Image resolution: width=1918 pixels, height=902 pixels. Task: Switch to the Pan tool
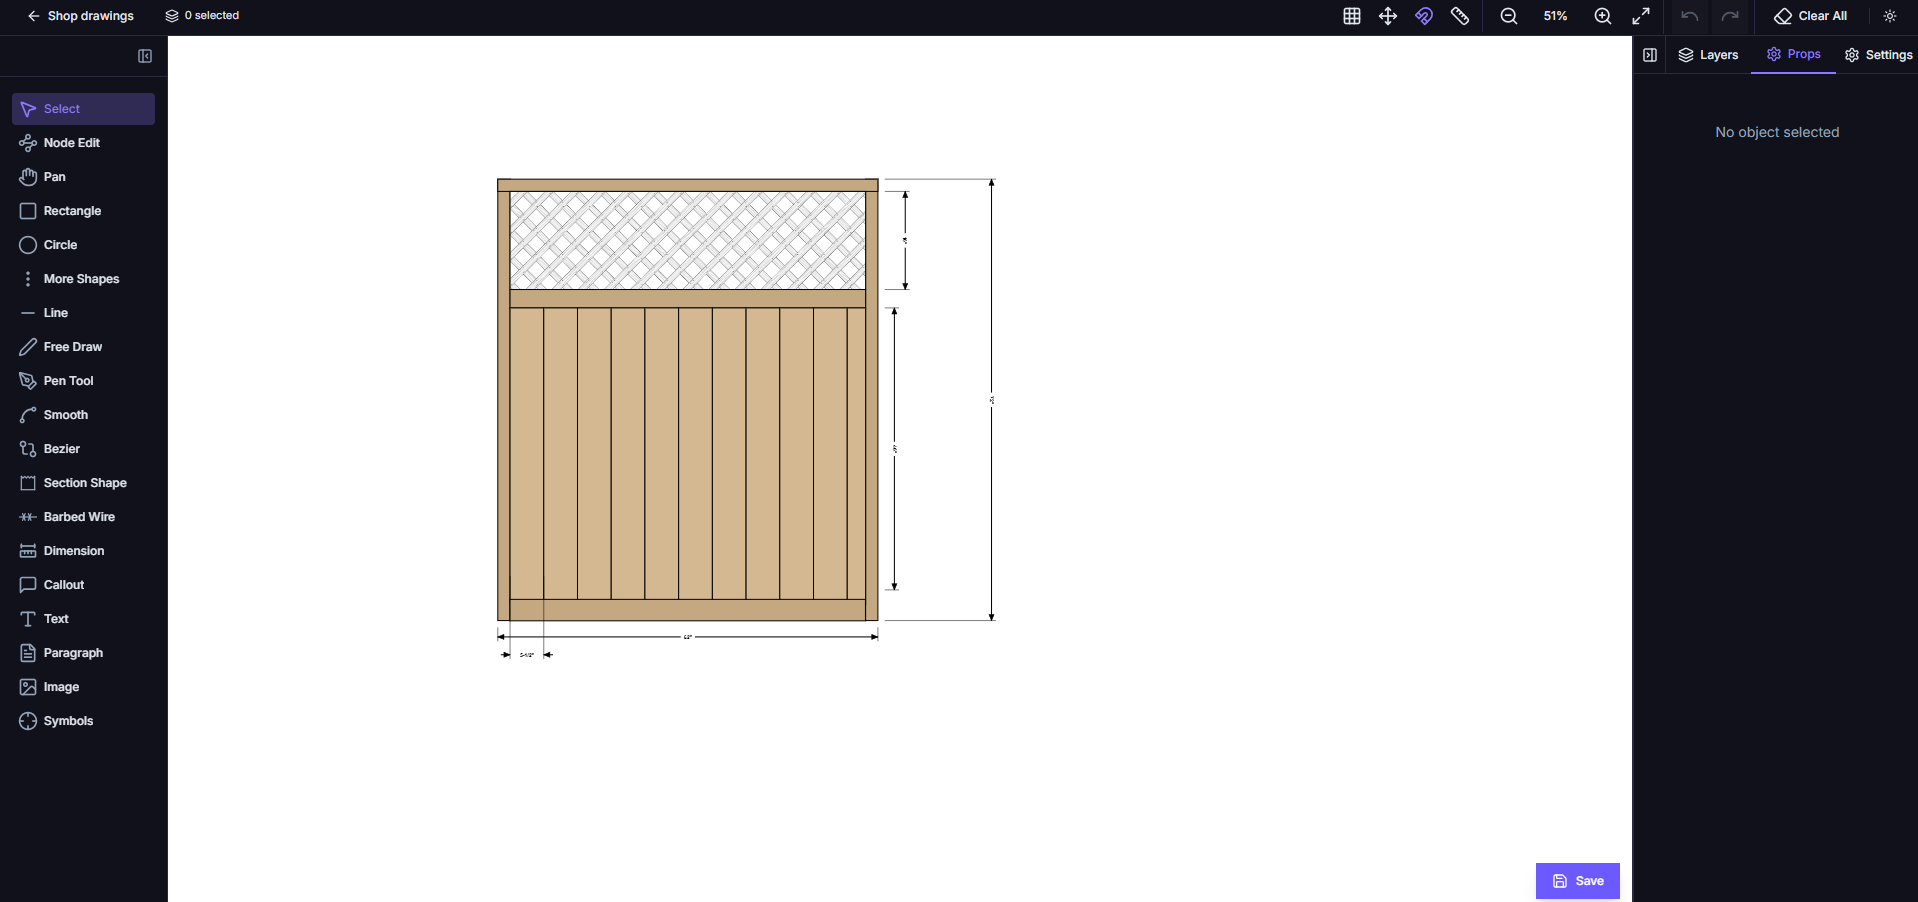pyautogui.click(x=83, y=177)
